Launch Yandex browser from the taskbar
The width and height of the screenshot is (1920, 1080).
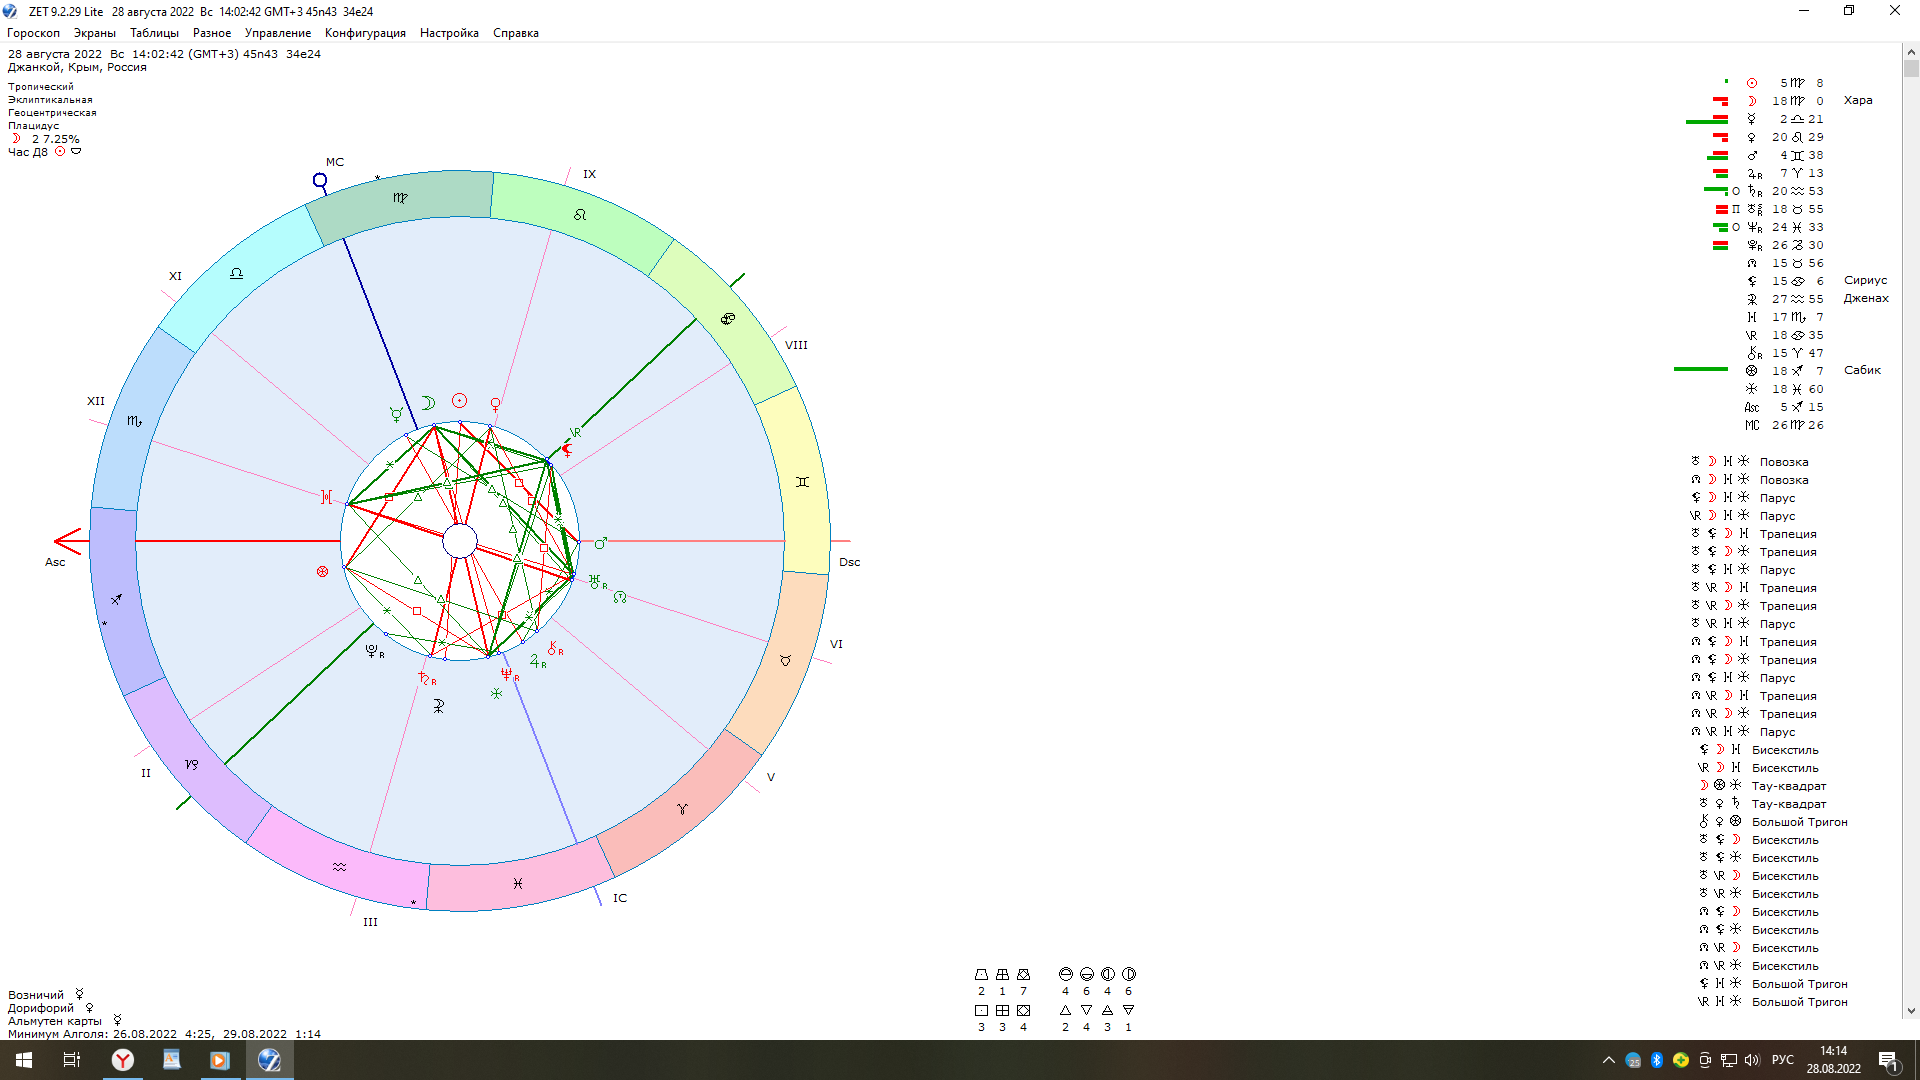[x=122, y=1060]
